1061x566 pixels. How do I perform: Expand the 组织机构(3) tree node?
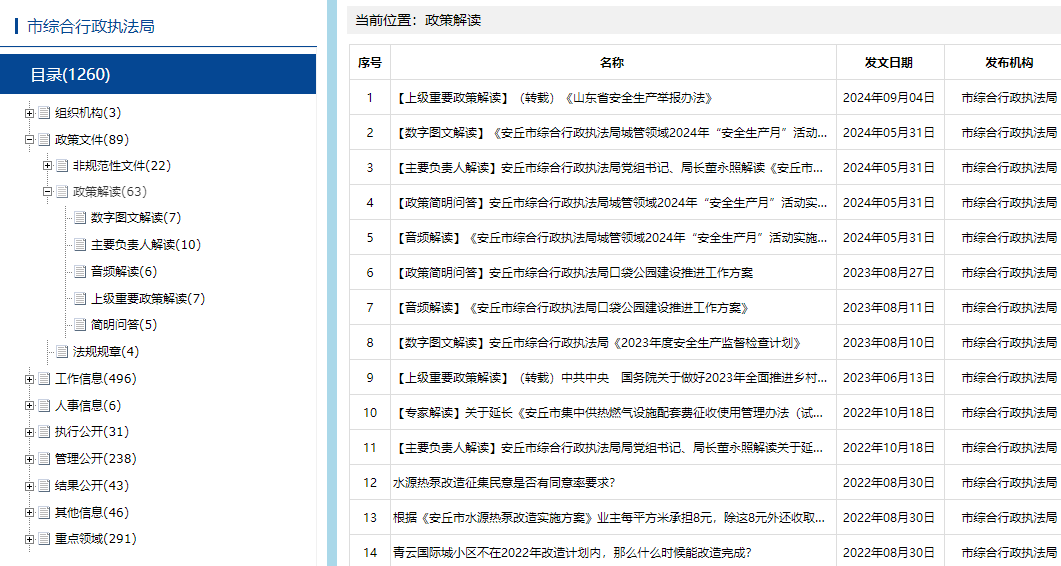coord(29,113)
